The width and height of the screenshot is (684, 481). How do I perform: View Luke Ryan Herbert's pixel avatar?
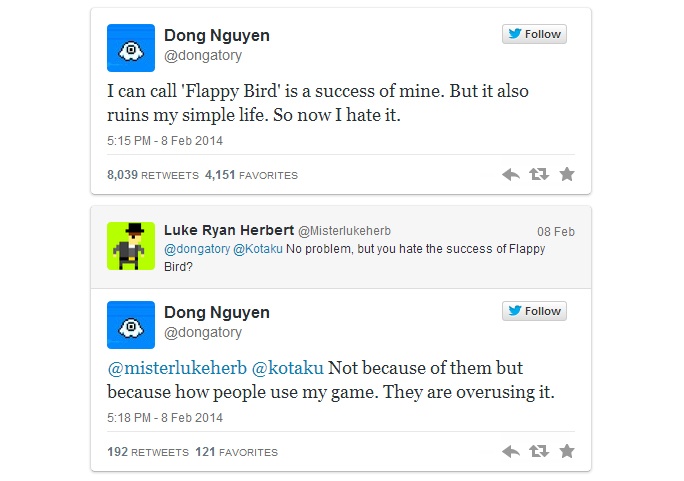(131, 246)
